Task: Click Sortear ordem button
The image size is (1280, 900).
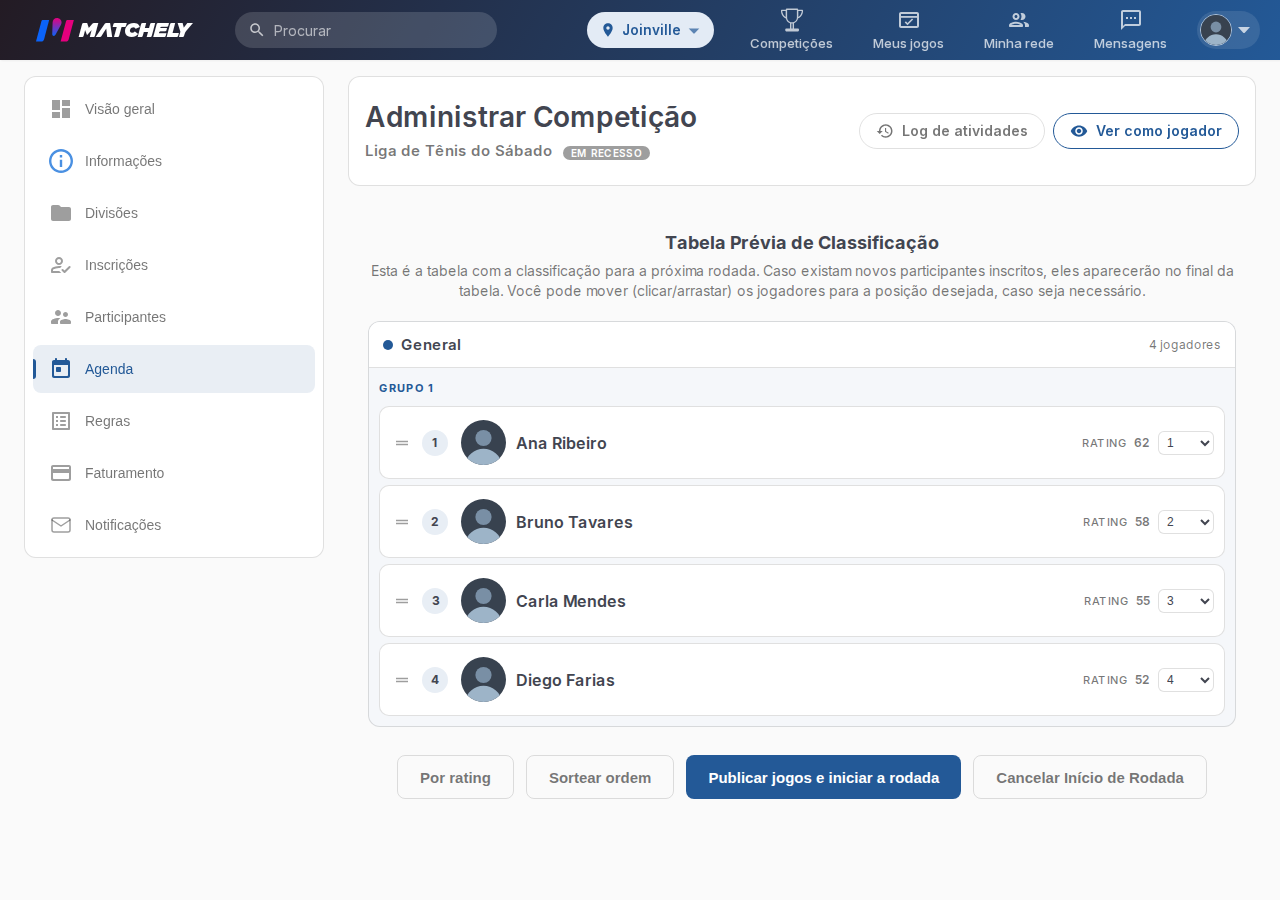Action: [x=600, y=777]
